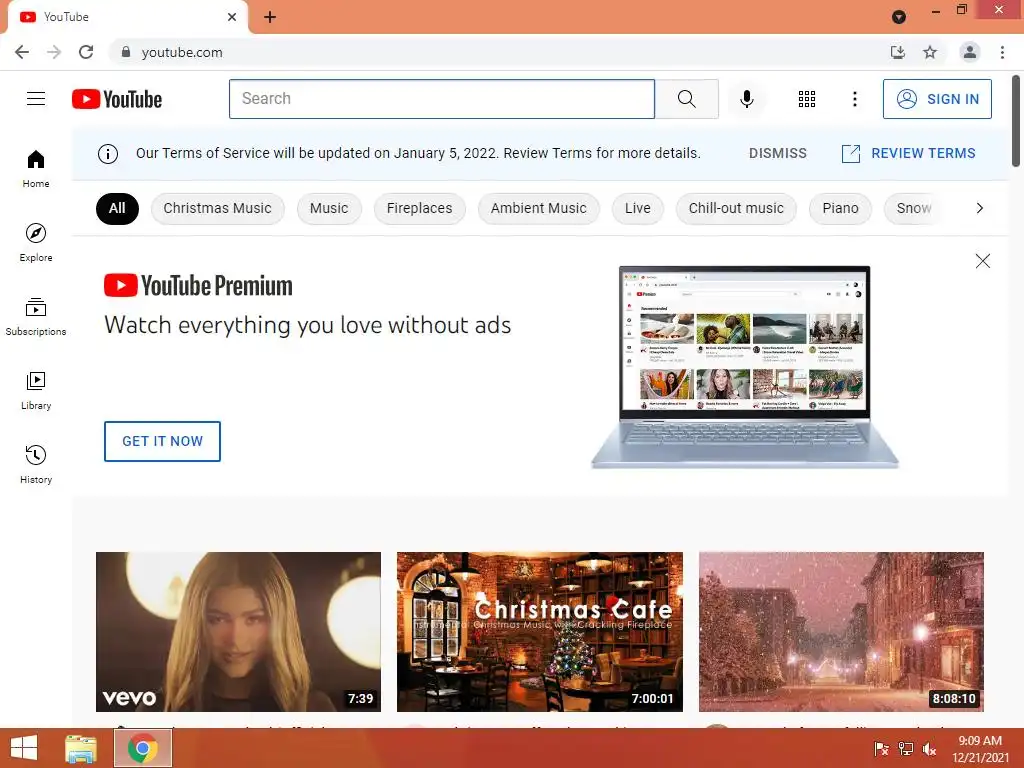This screenshot has height=768, width=1024.
Task: Close the YouTube Premium promo banner
Action: [x=982, y=261]
